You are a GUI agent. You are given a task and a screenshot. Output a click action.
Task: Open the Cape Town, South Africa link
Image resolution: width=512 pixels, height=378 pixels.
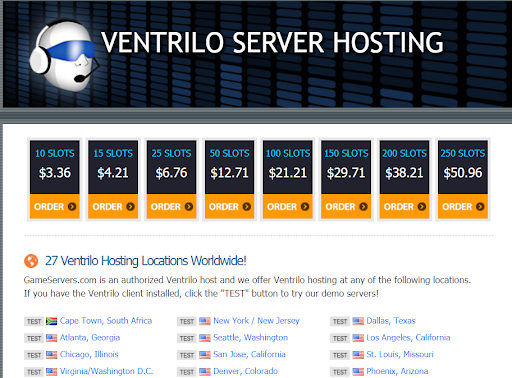[x=106, y=321]
